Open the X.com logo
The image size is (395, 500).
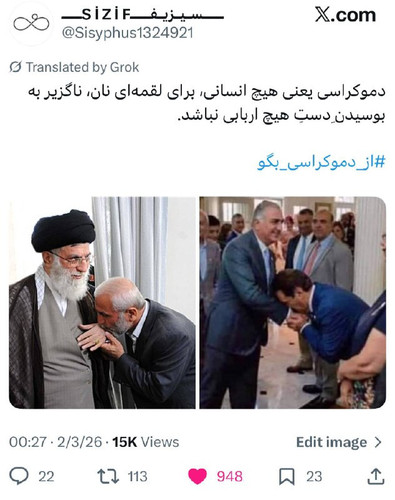(345, 15)
